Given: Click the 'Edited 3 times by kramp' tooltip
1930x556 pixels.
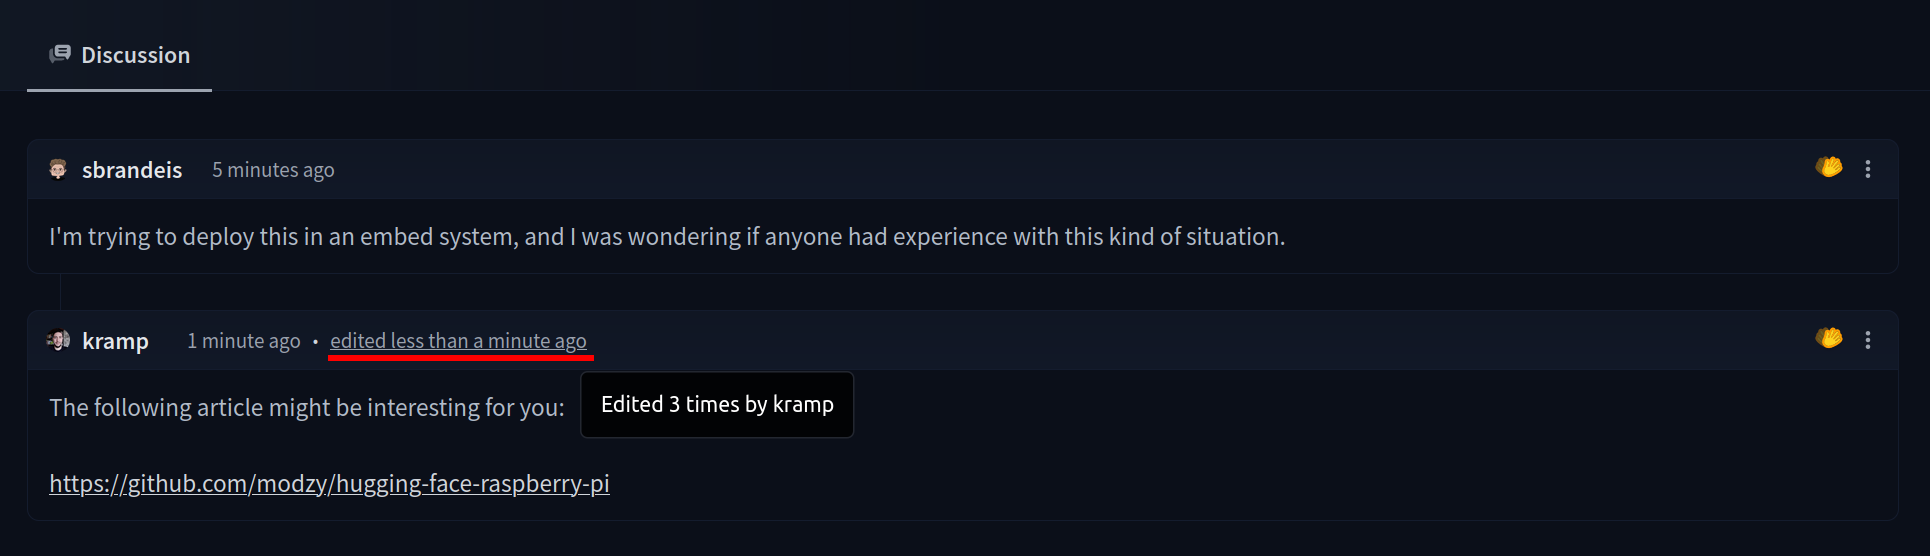Looking at the screenshot, I should (717, 405).
